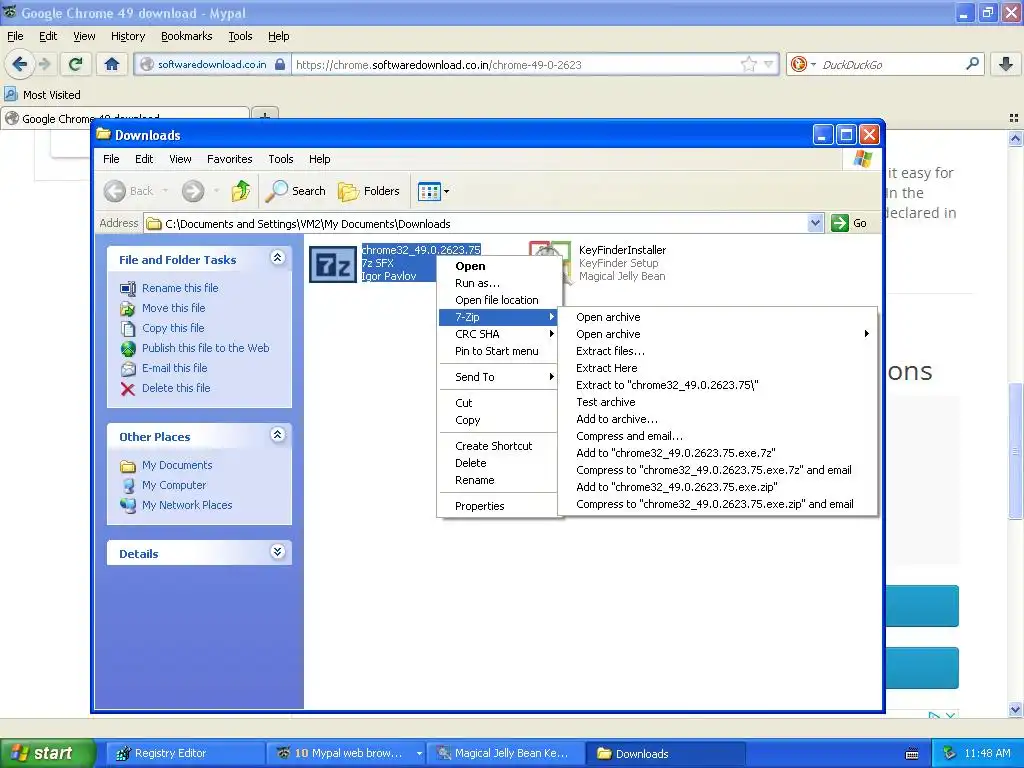
Task: Bookmark page with the star icon
Action: pos(748,64)
